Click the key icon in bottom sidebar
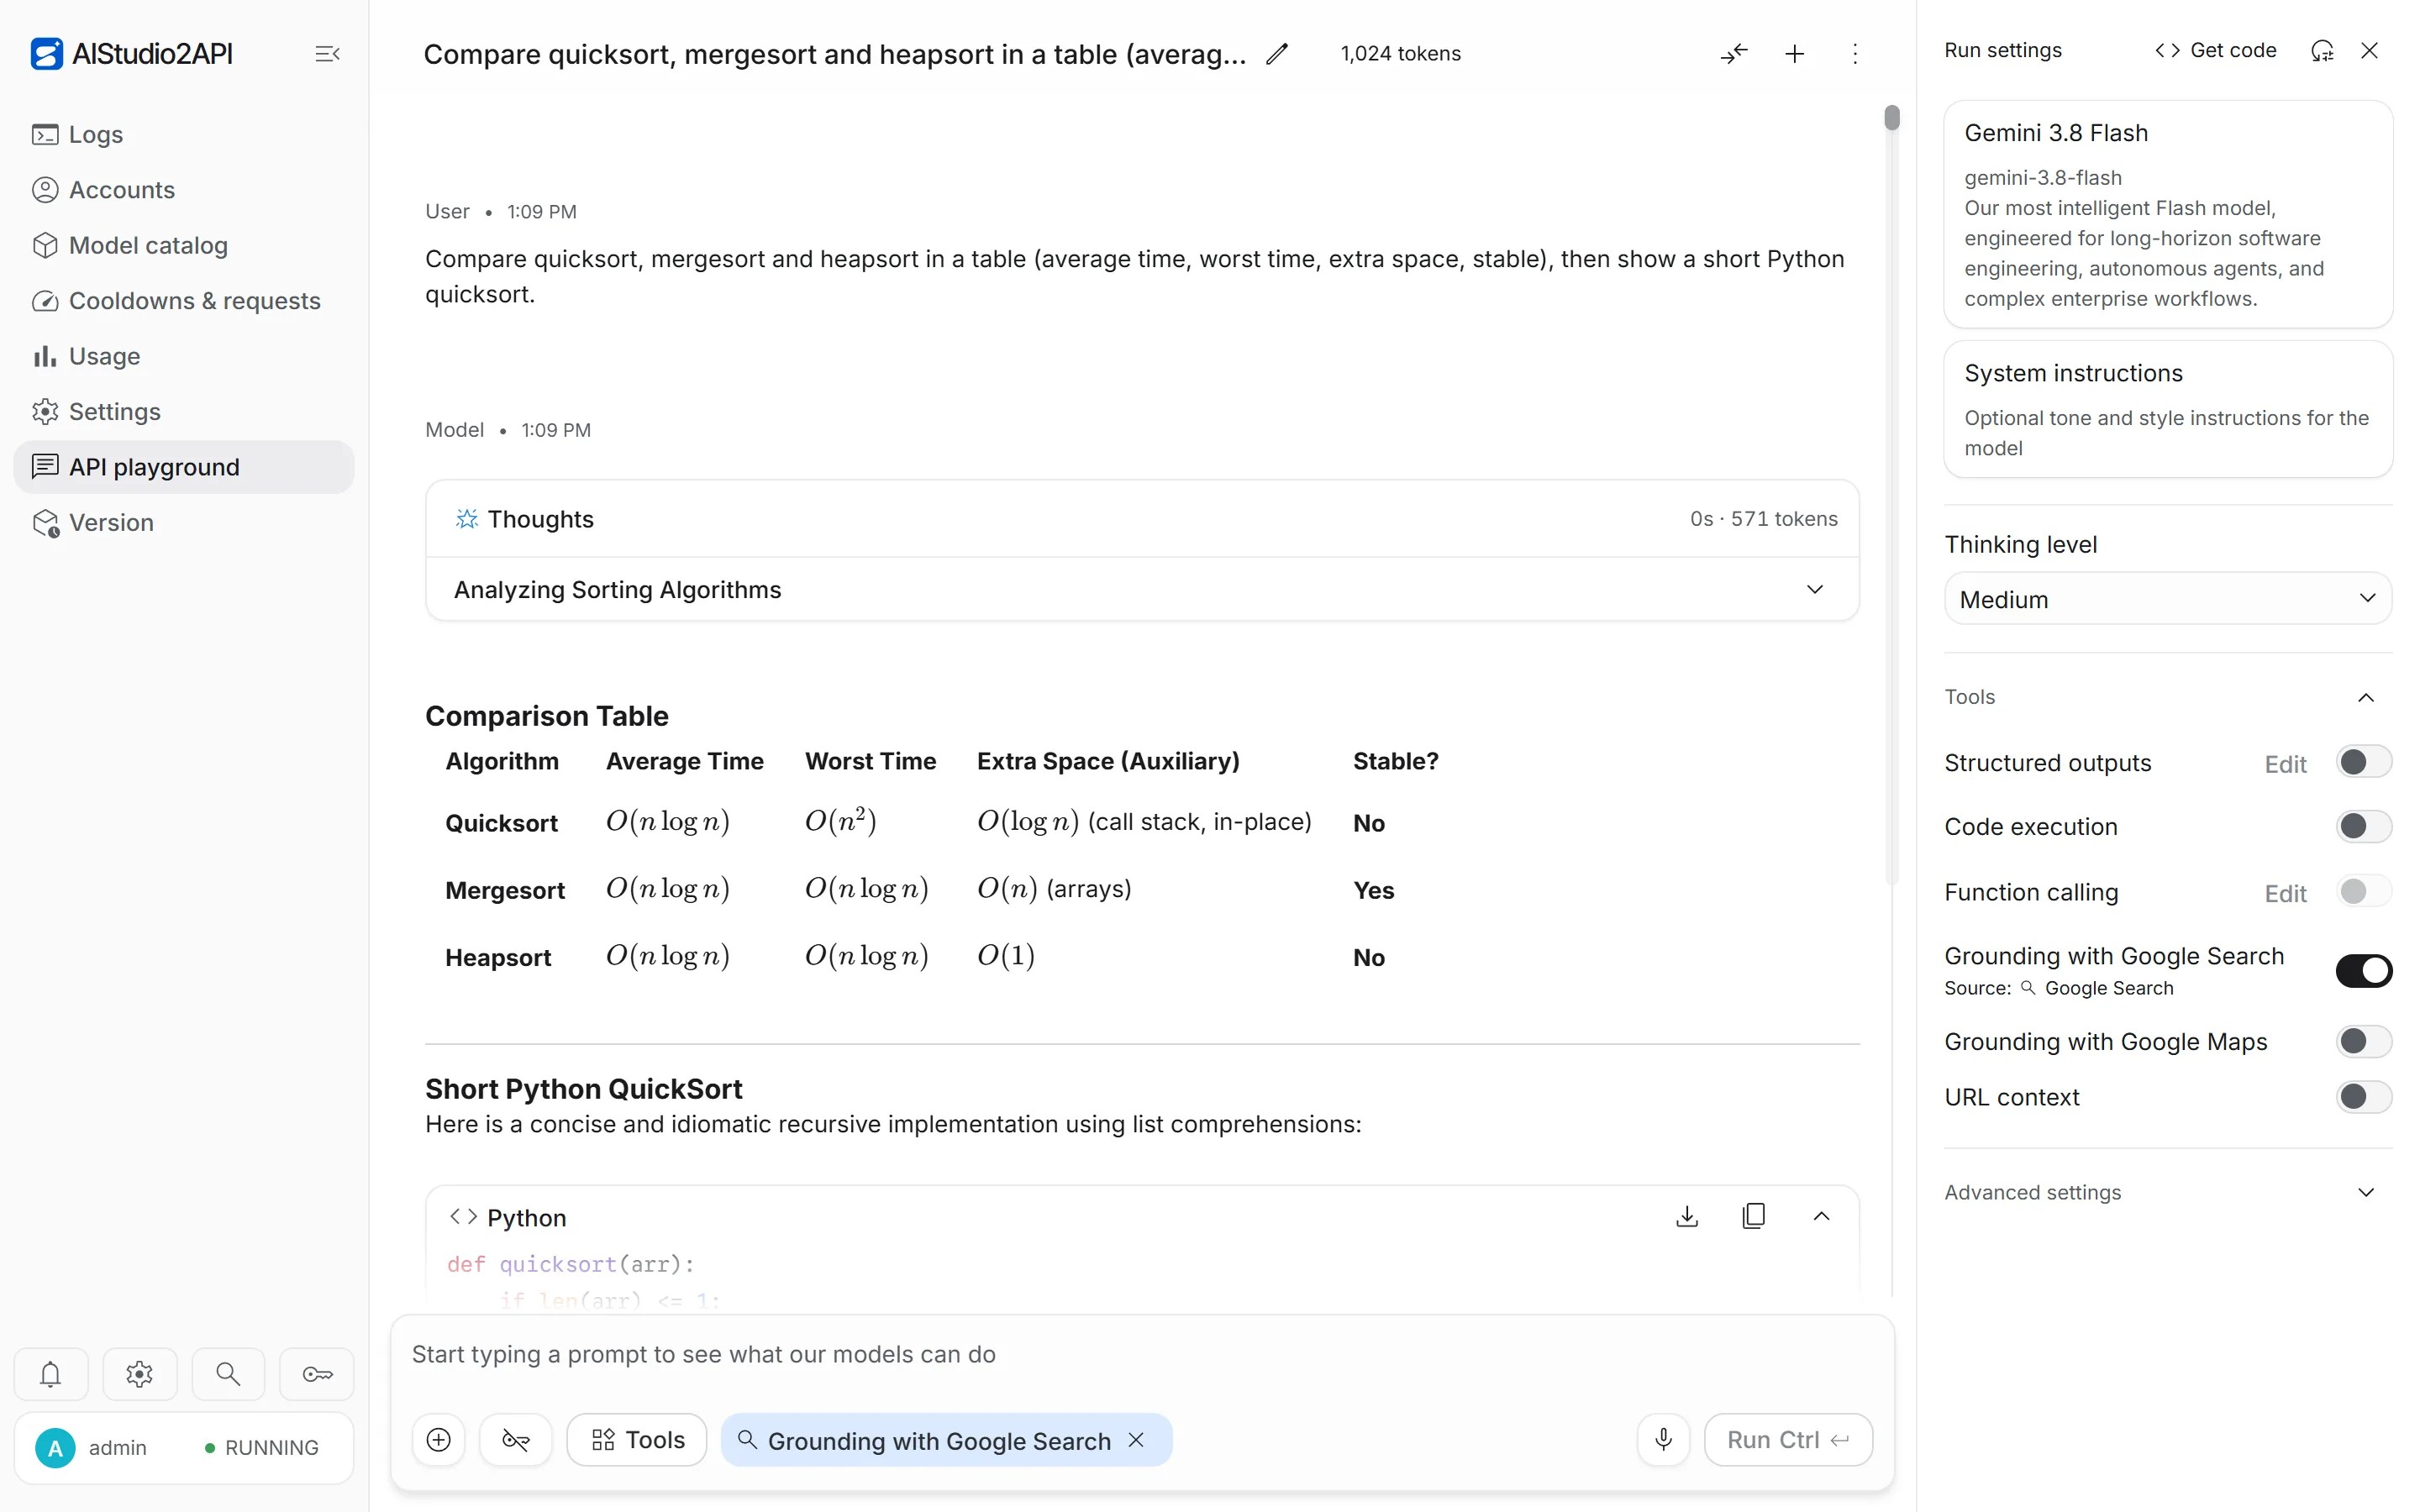Image resolution: width=2420 pixels, height=1512 pixels. point(317,1374)
